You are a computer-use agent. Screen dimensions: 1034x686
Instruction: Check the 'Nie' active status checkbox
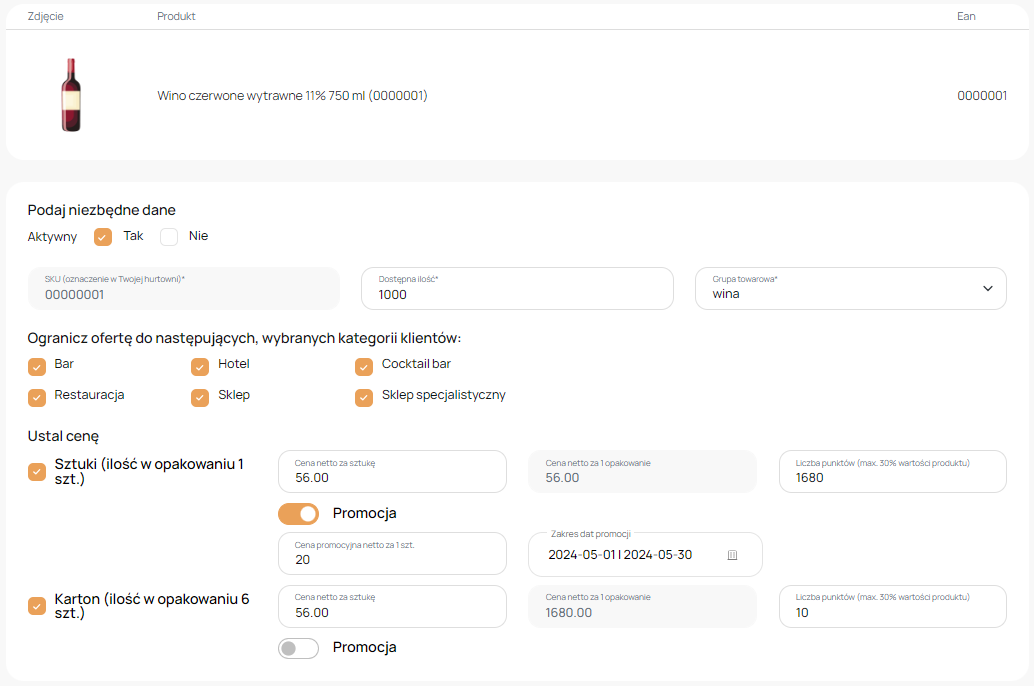tap(169, 237)
